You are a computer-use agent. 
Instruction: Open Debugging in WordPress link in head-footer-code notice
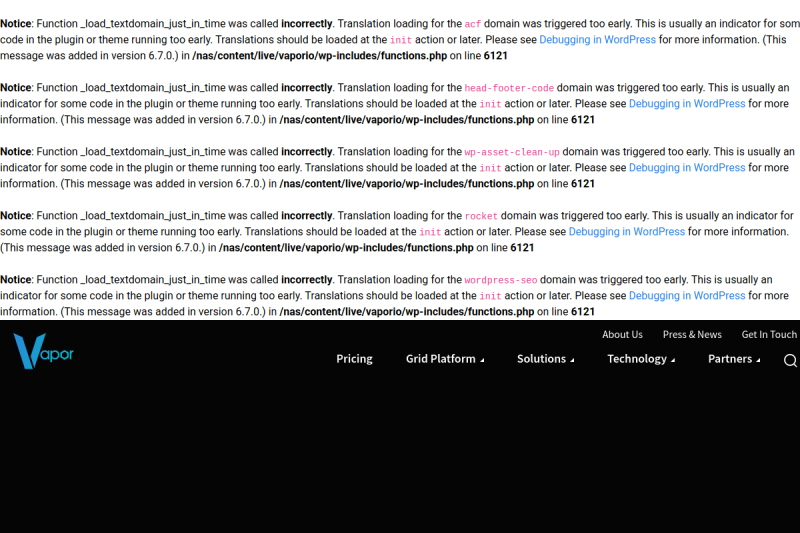tap(687, 104)
